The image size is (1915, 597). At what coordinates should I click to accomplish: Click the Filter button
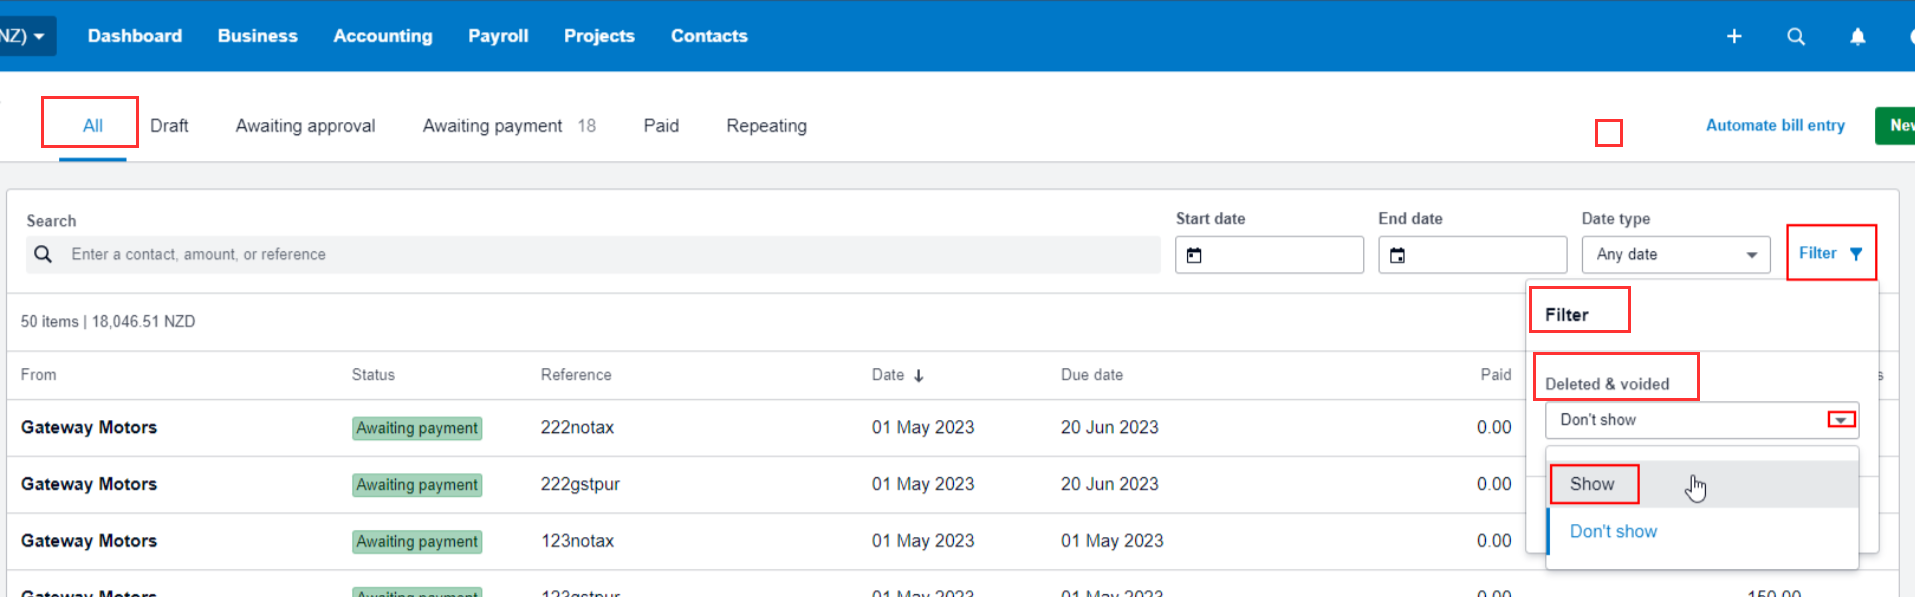point(1830,253)
